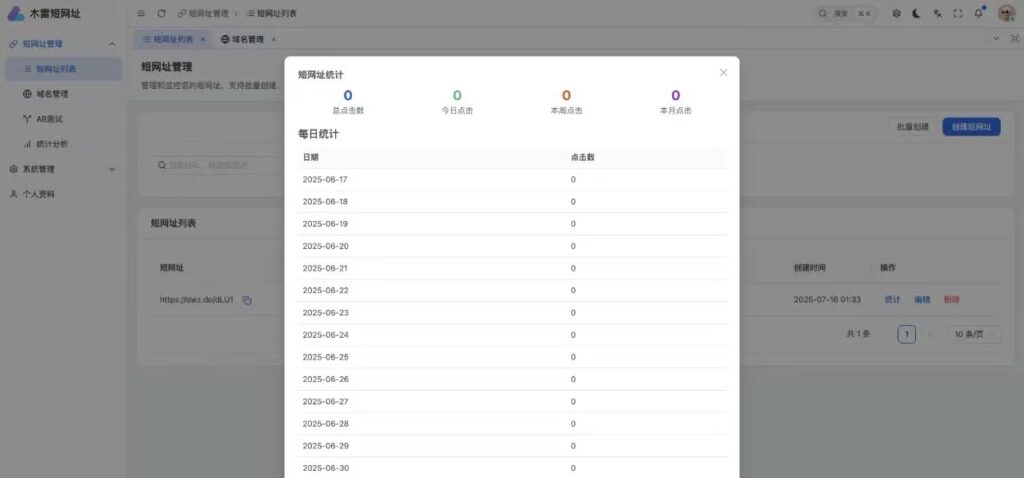Click the 2025-07-16 01:33 creation time
Image resolution: width=1024 pixels, height=478 pixels.
[x=827, y=300]
